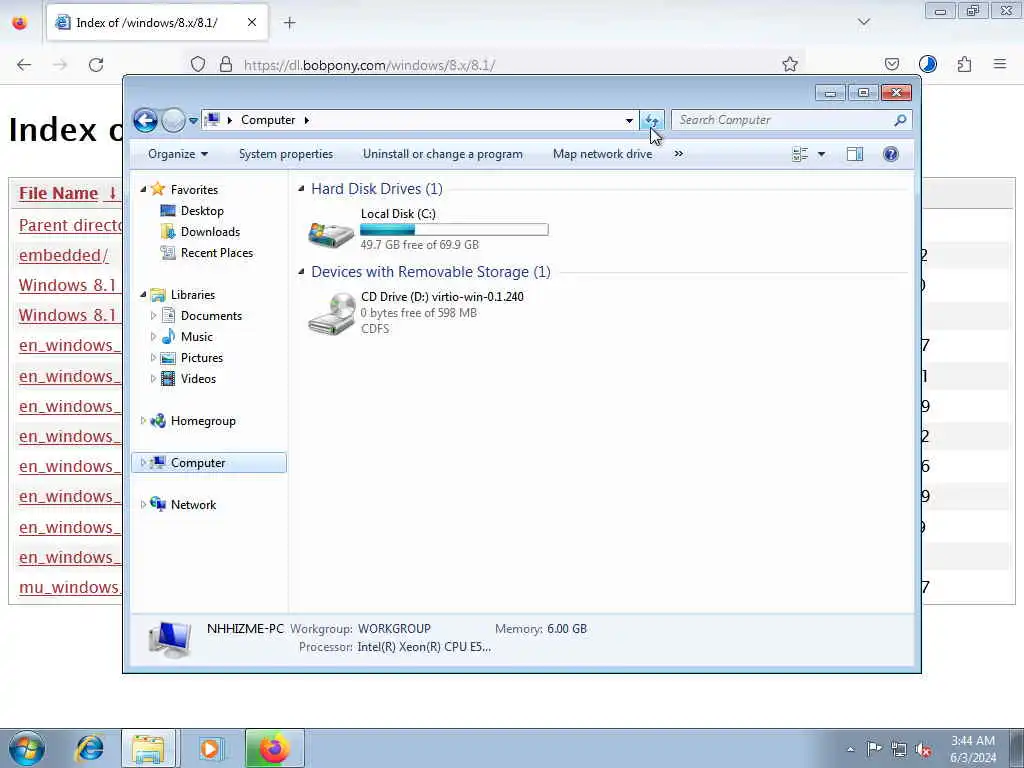Open the Pictures library
1024x768 pixels.
[202, 358]
